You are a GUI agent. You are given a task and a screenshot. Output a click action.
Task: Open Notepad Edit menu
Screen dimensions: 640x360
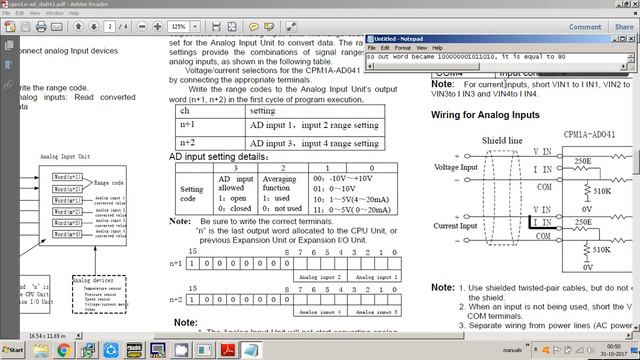pos(385,48)
